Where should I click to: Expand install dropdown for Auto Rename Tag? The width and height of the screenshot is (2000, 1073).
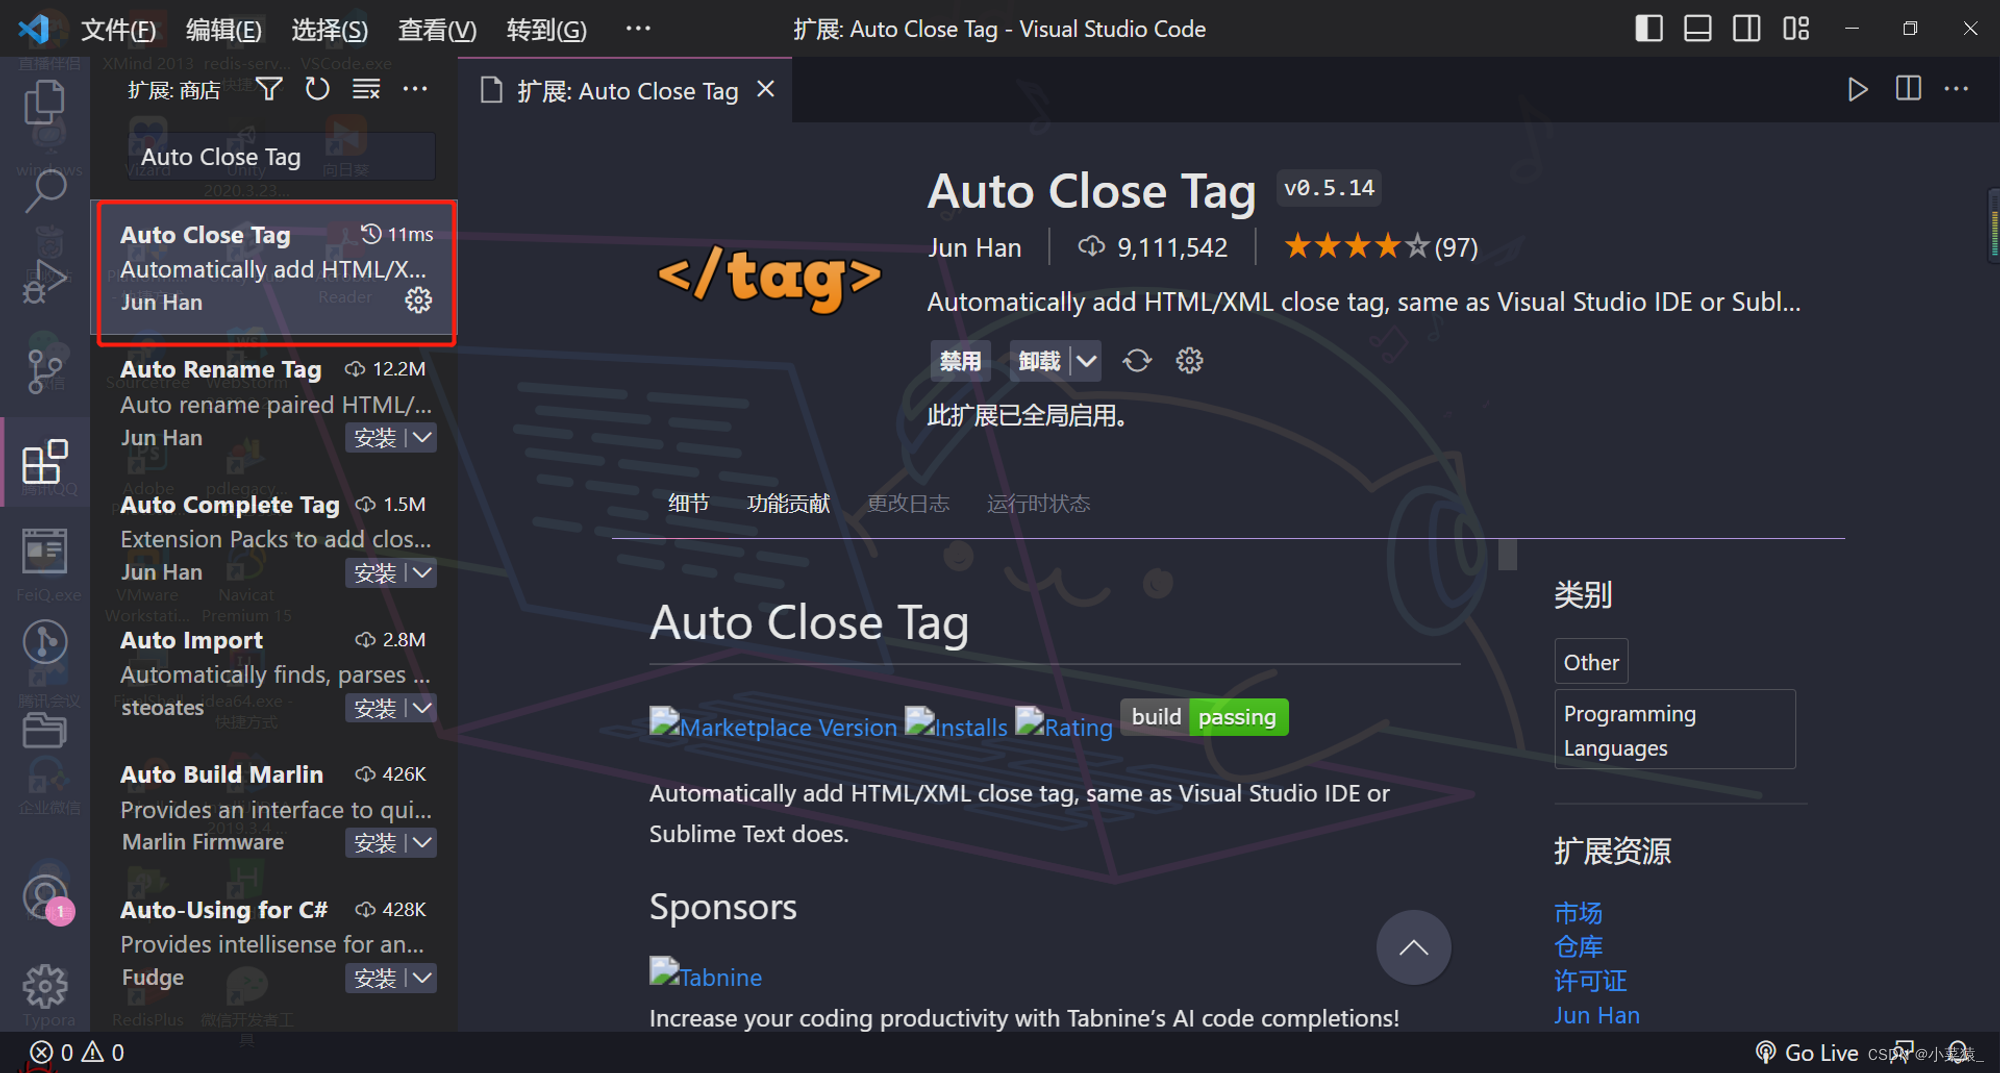coord(423,438)
